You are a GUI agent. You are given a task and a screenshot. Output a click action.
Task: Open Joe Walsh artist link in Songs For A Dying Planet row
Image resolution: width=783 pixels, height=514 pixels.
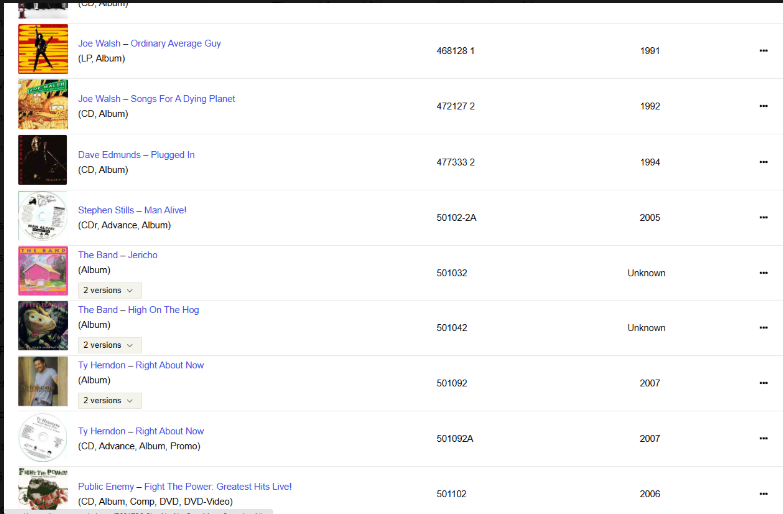pos(99,99)
